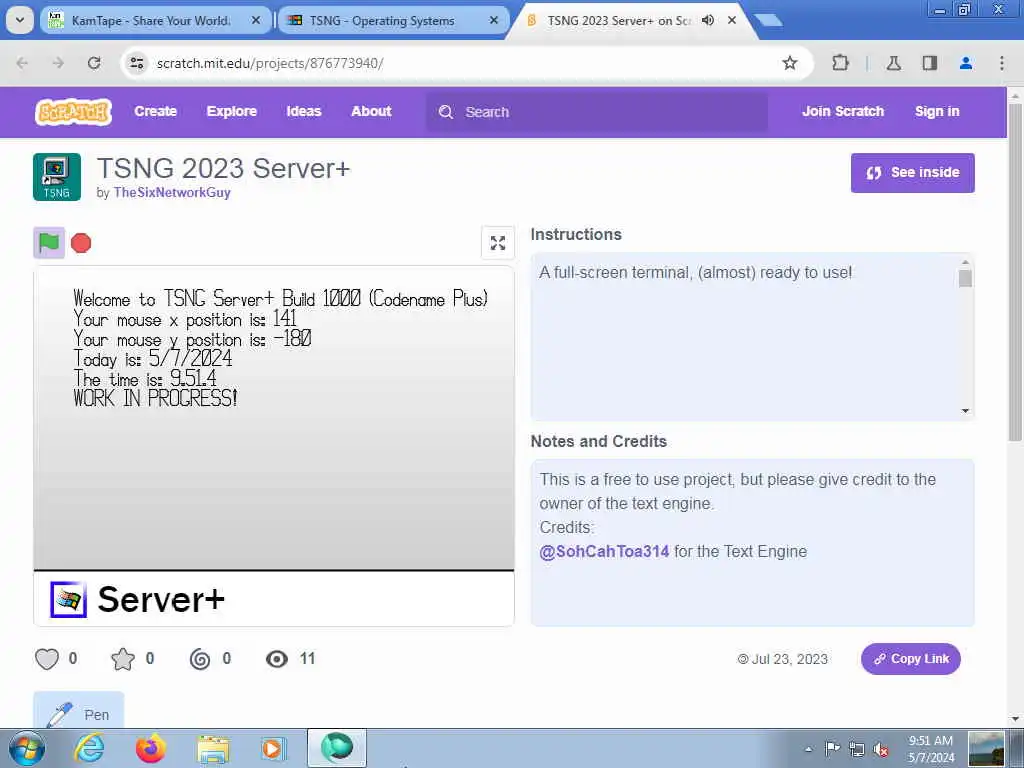Open the About menu item

pos(371,112)
